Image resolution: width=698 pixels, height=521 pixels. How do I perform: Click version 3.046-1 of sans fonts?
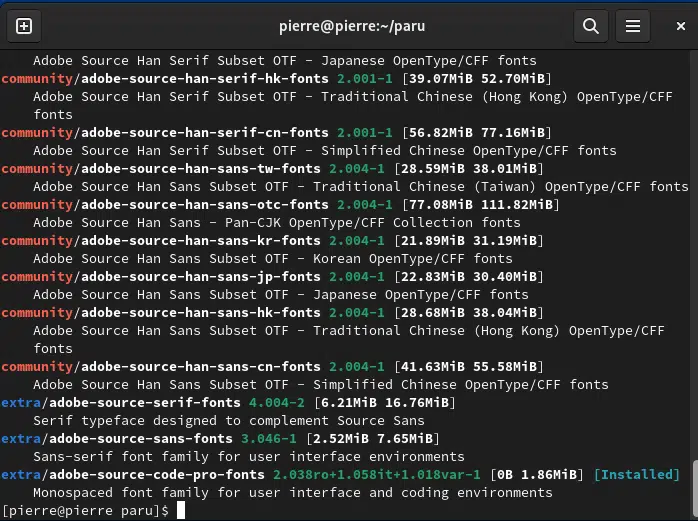269,439
